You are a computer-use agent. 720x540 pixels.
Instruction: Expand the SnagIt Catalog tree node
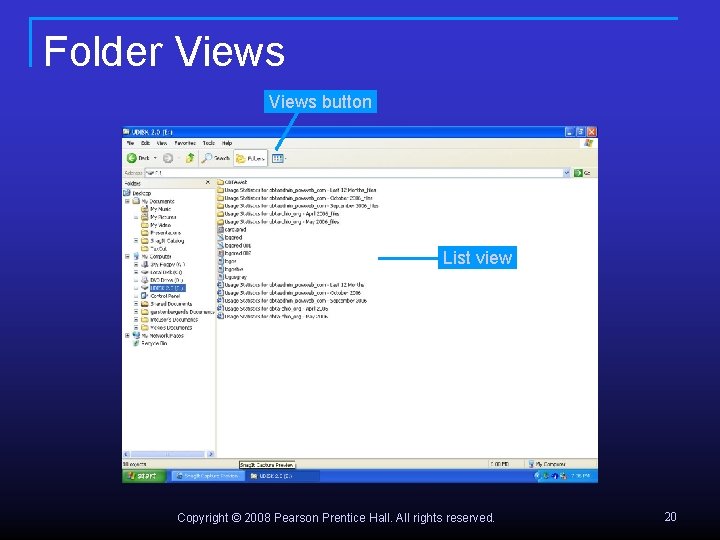[136, 241]
